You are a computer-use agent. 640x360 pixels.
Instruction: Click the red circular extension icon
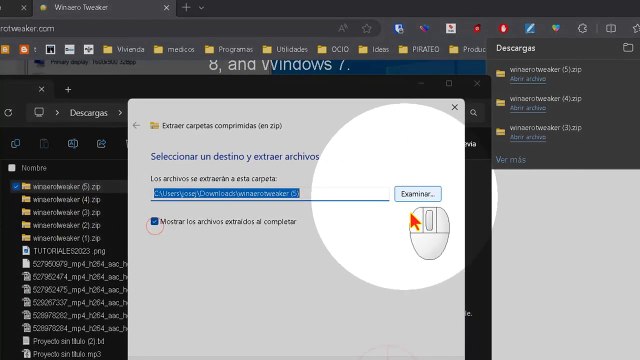[x=503, y=28]
